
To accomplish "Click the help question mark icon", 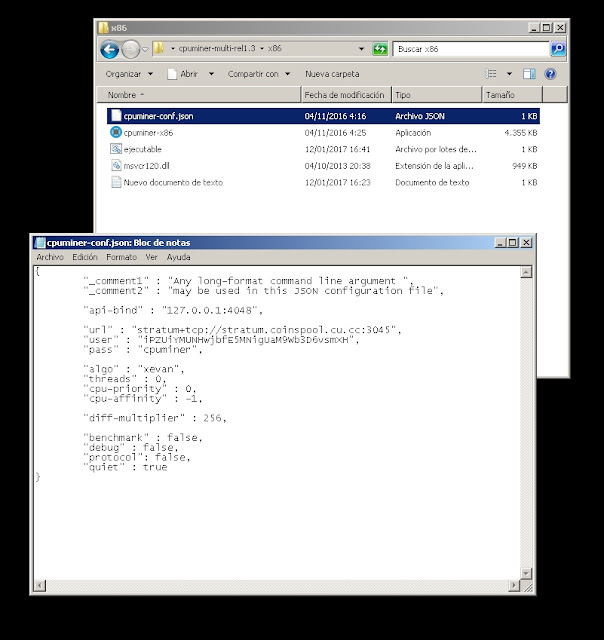I will click(x=550, y=74).
